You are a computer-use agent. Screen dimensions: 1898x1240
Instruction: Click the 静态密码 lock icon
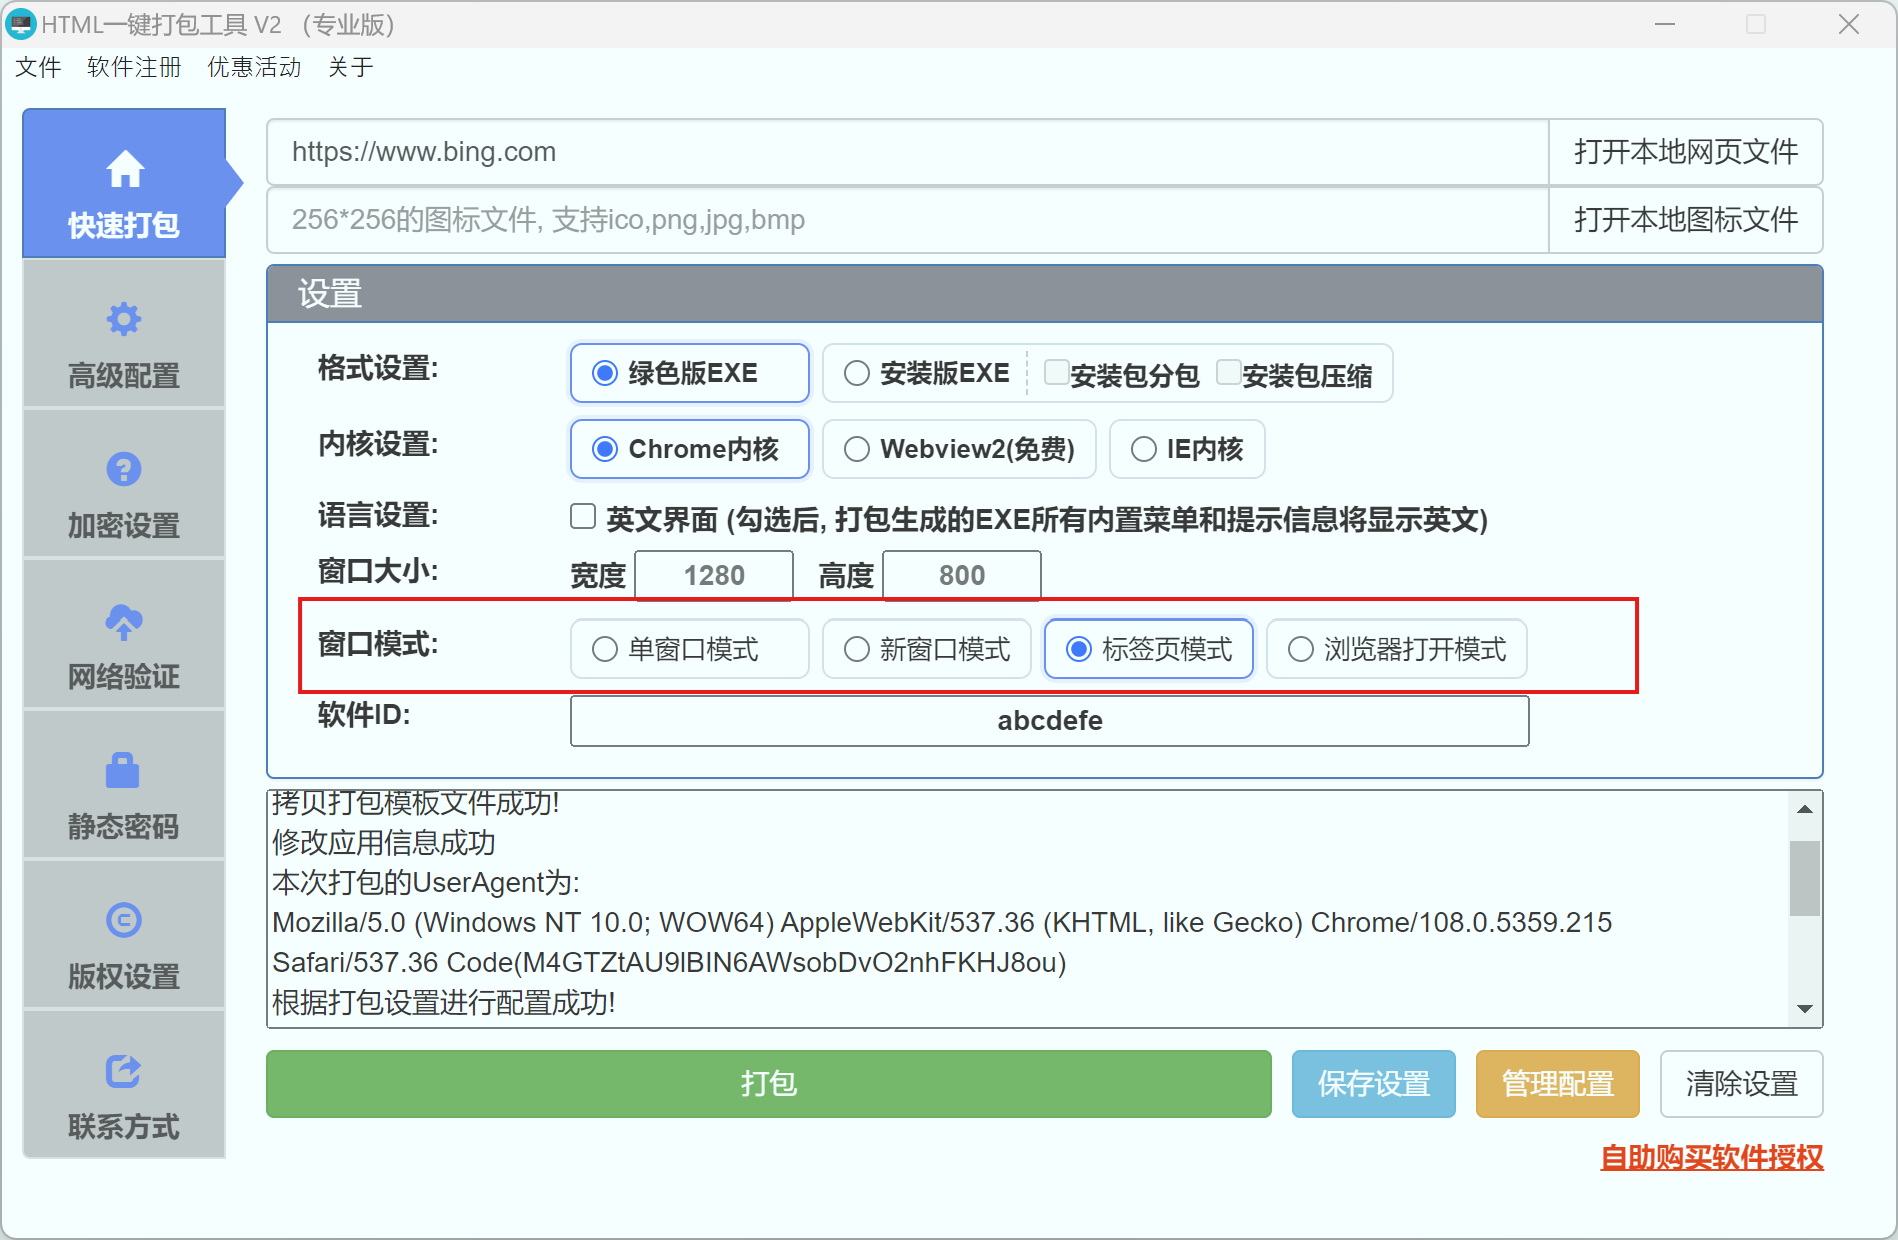tap(124, 770)
